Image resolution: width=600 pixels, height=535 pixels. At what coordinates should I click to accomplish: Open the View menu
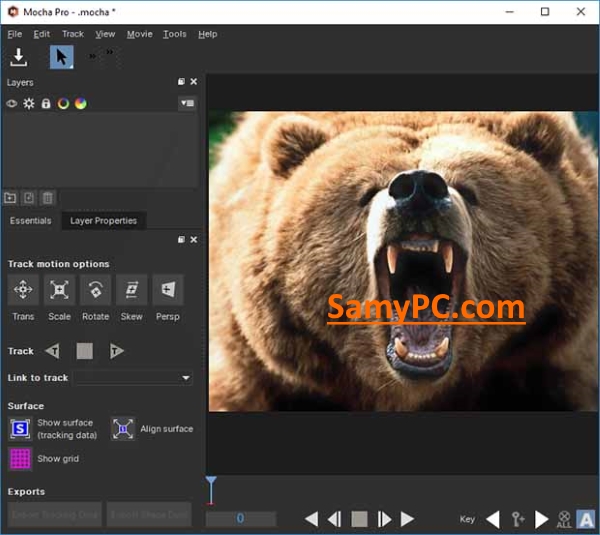click(x=105, y=34)
